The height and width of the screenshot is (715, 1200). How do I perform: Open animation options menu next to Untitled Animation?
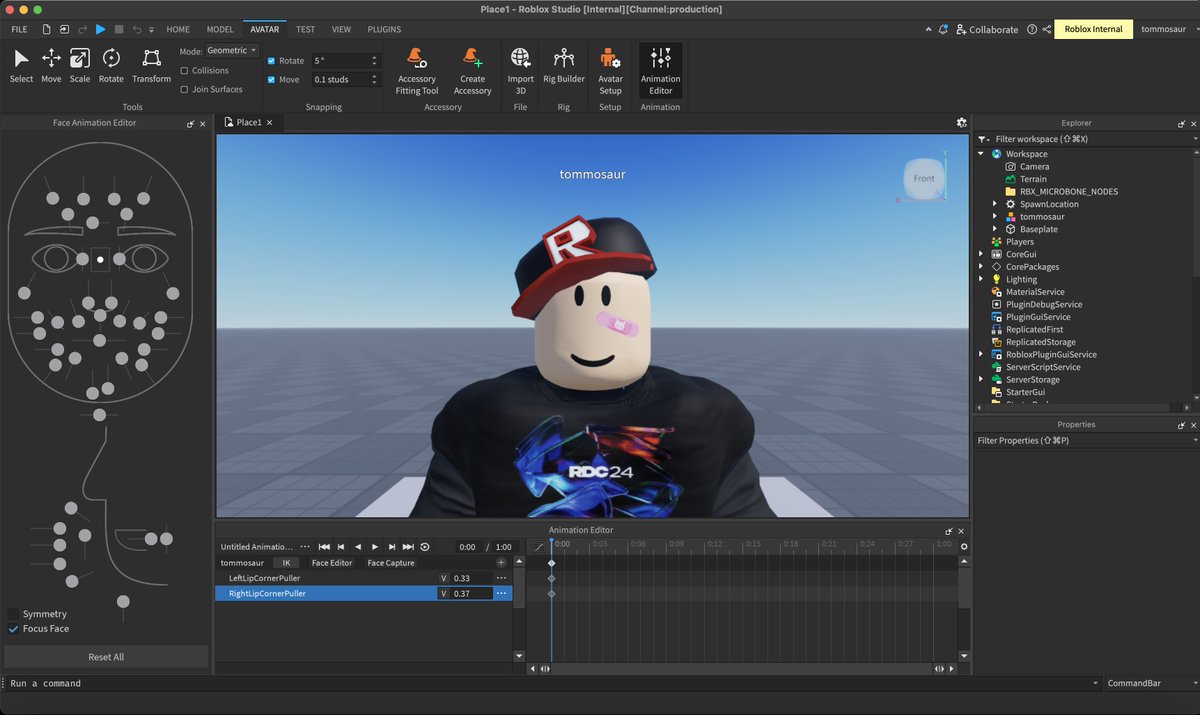point(304,547)
